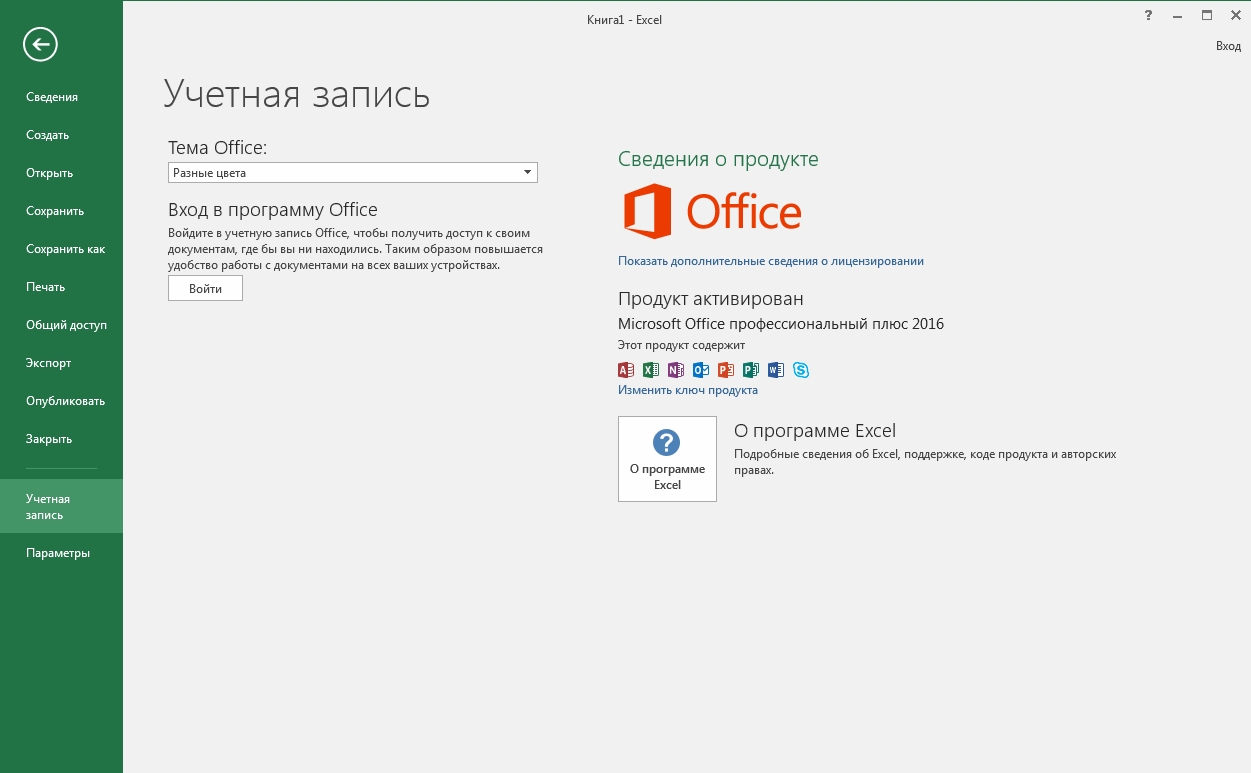1251x773 pixels.
Task: Click the Outlook app icon
Action: pyautogui.click(x=701, y=370)
